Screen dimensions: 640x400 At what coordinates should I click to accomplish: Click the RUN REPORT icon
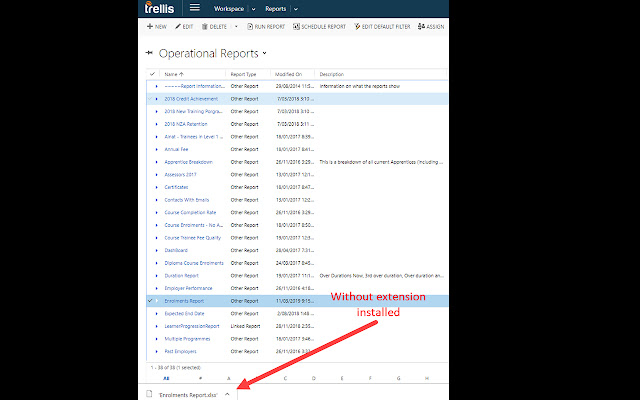(250, 27)
